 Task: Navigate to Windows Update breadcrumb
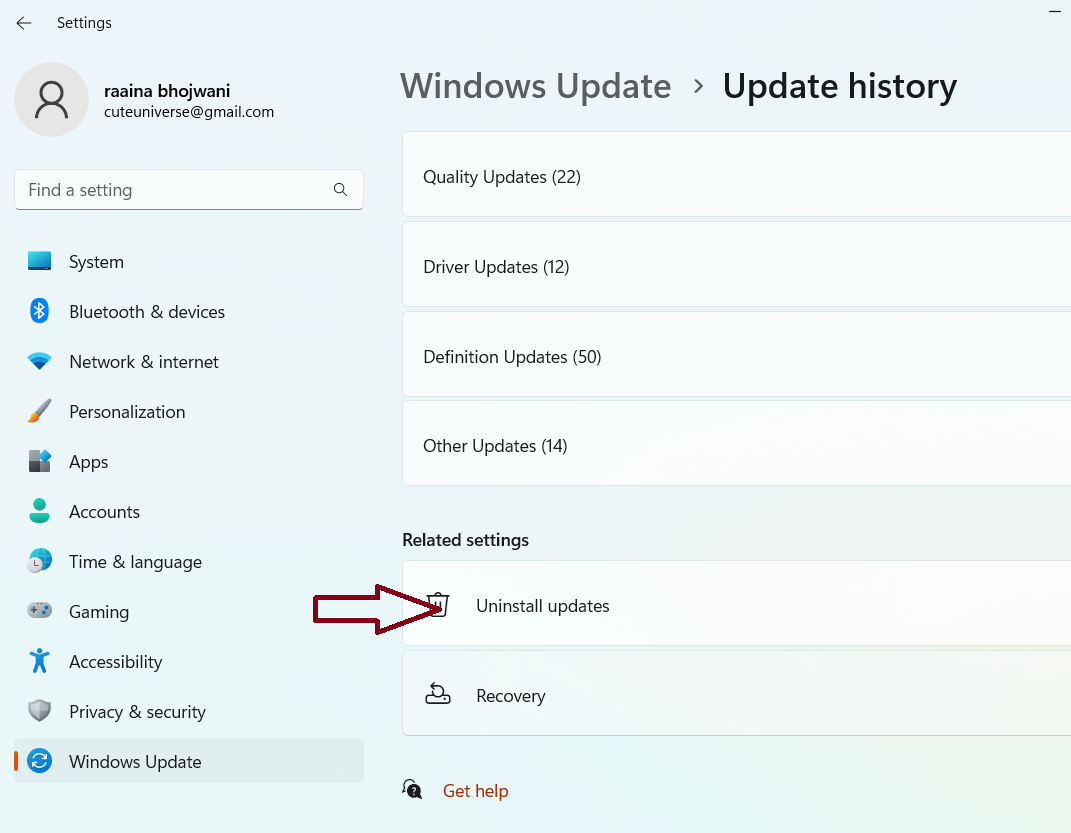(x=535, y=86)
